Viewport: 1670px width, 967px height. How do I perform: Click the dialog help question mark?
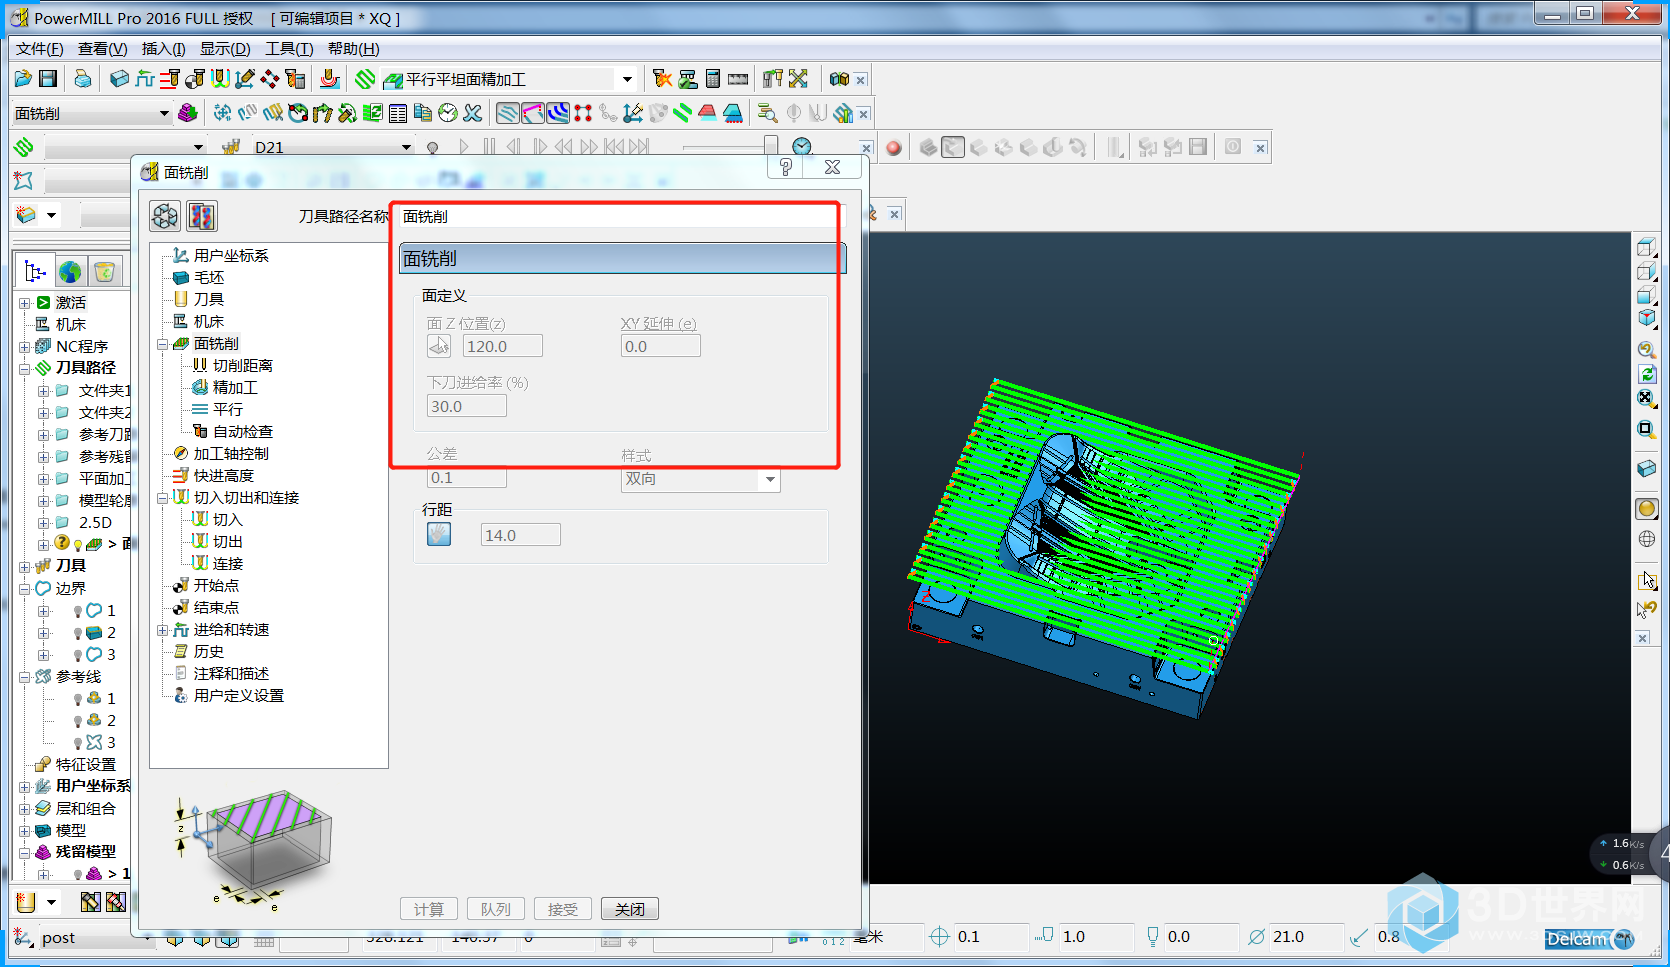coord(786,167)
